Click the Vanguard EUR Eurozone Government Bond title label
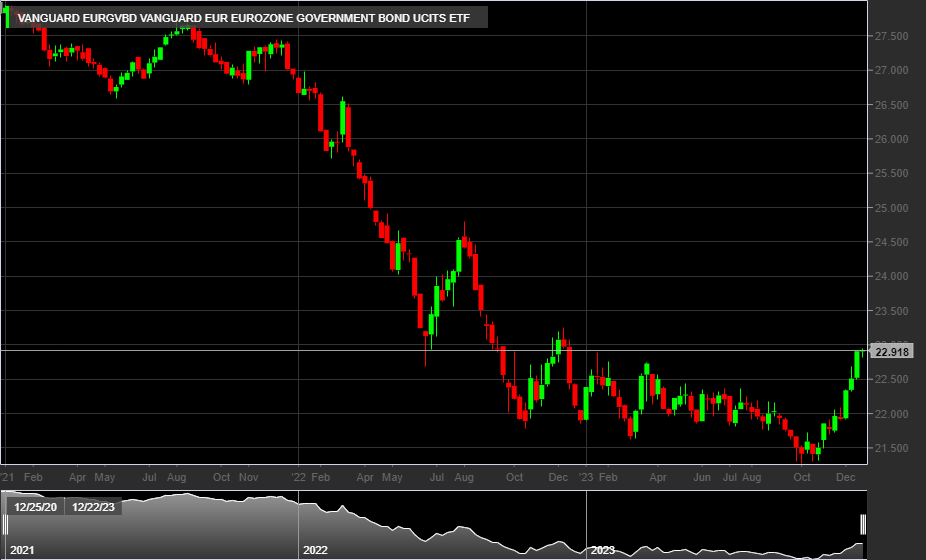 tap(244, 18)
